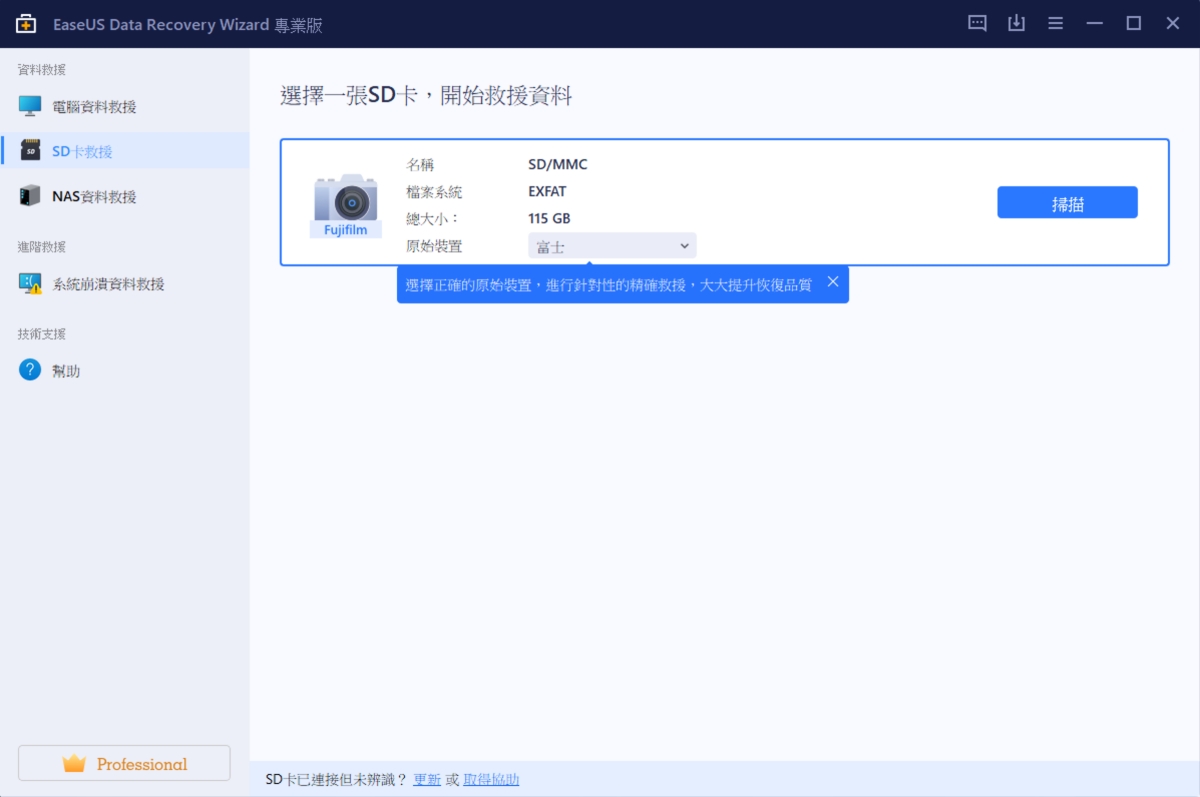
Task: Click the computer monitor icon for 電腦資料救援
Action: tap(30, 106)
